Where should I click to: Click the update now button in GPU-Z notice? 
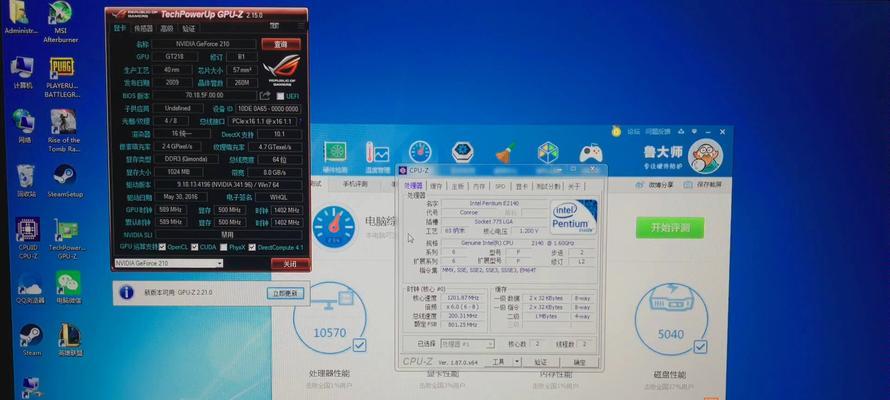coord(283,293)
